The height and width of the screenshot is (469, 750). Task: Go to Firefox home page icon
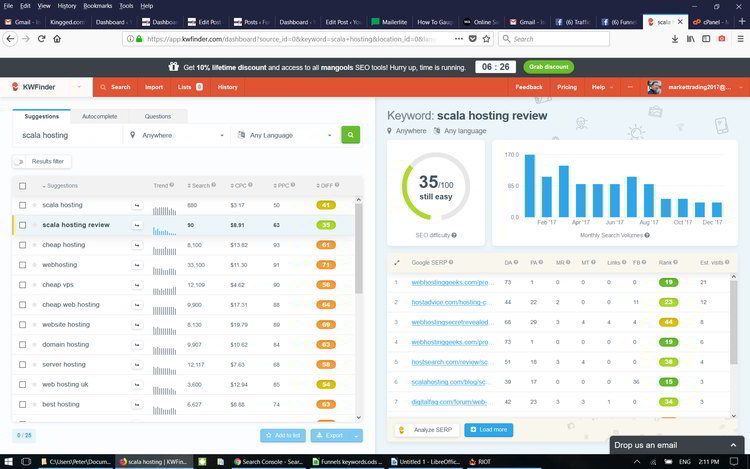57,39
